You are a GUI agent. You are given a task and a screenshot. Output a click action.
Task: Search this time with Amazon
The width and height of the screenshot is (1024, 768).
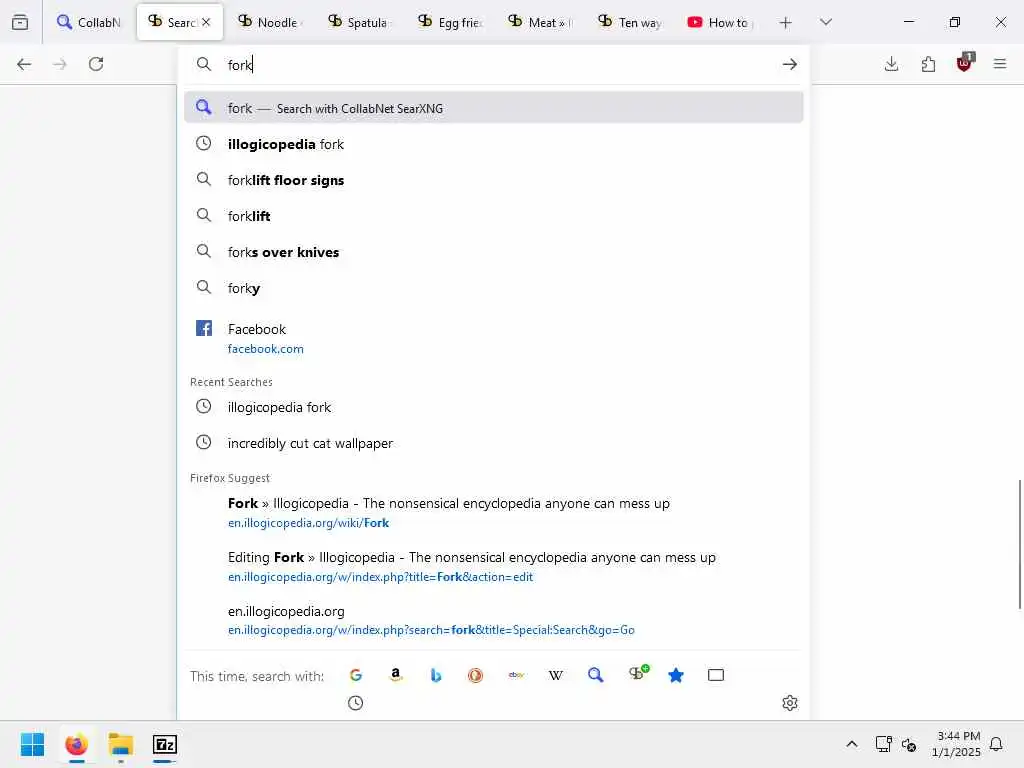coord(395,675)
